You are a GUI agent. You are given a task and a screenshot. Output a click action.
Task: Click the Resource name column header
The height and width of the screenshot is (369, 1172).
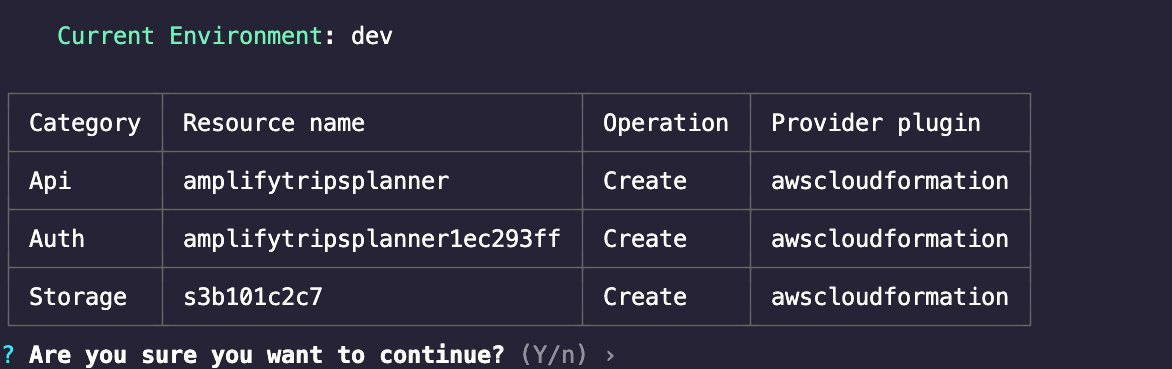click(274, 123)
